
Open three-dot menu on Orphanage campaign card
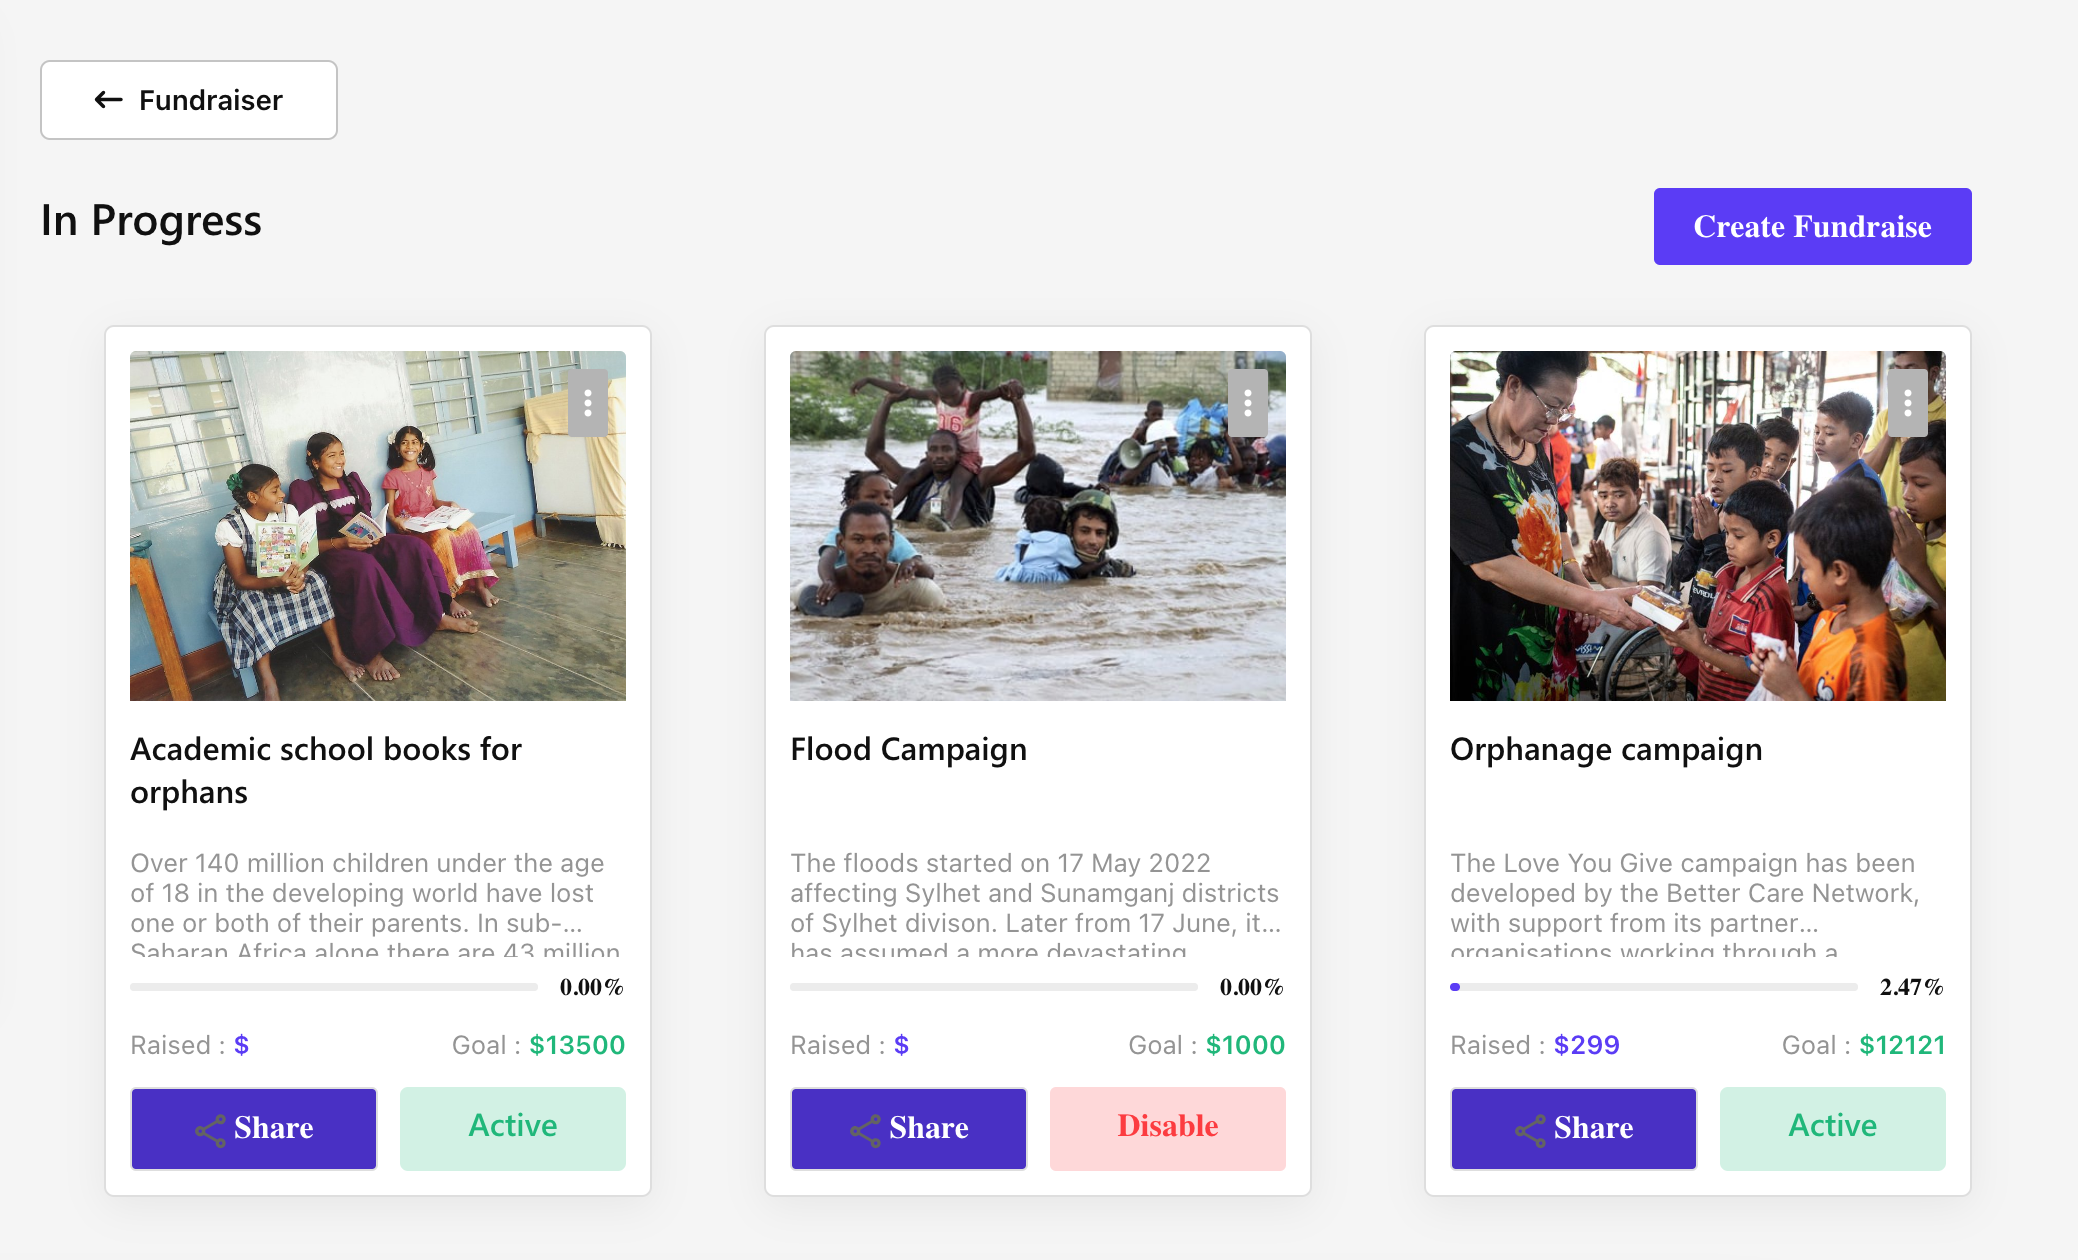pyautogui.click(x=1908, y=403)
